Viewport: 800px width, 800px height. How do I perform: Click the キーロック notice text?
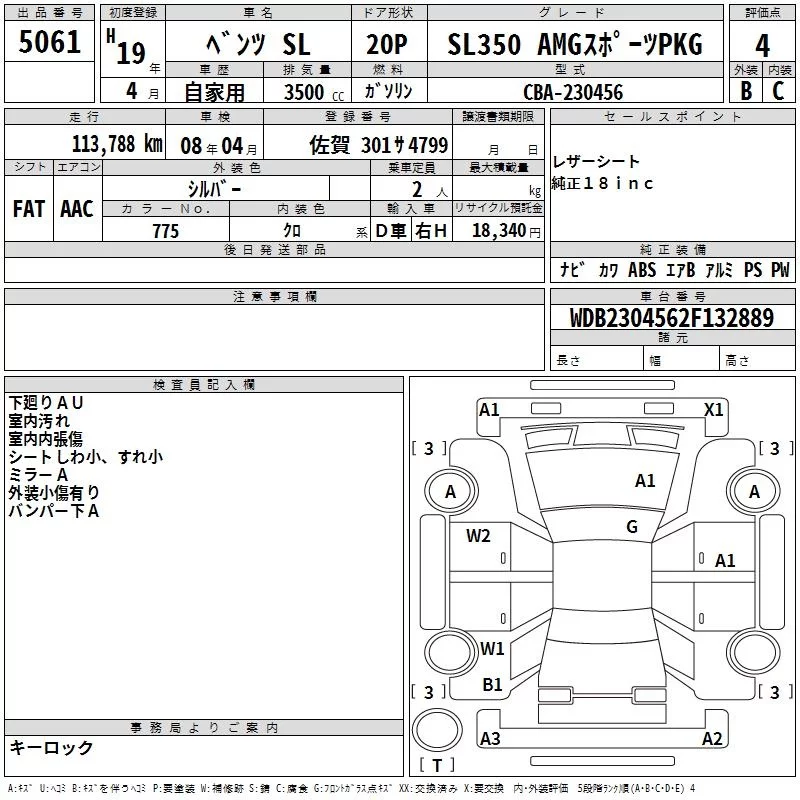[51, 747]
